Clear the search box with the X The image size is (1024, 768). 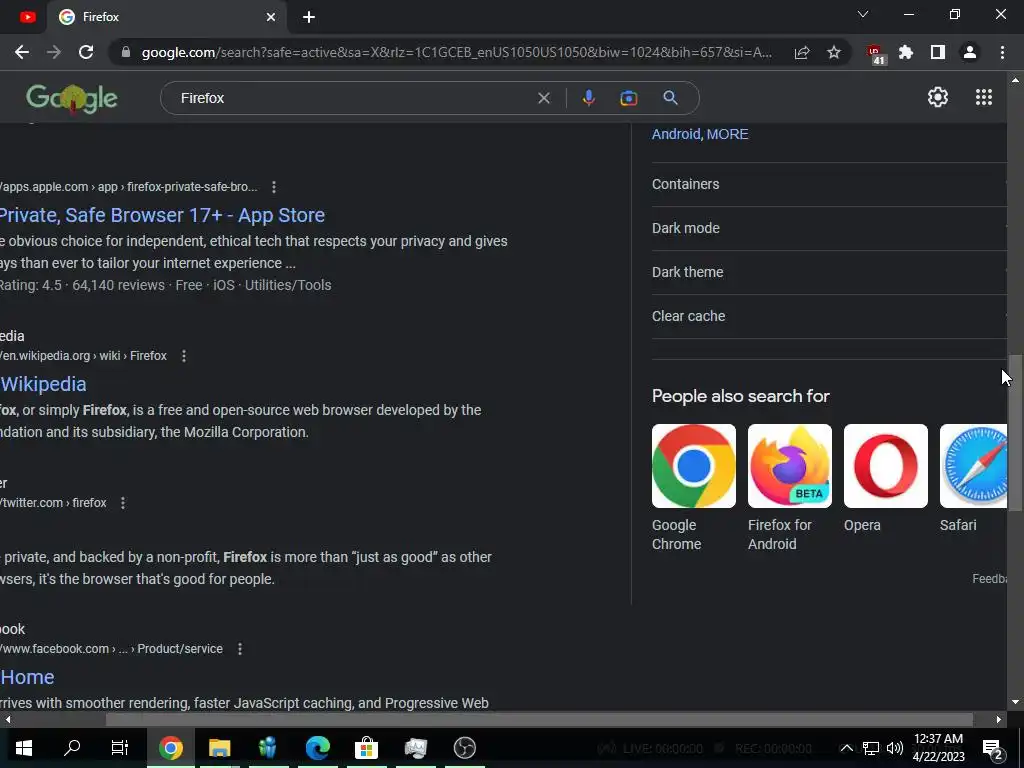543,98
